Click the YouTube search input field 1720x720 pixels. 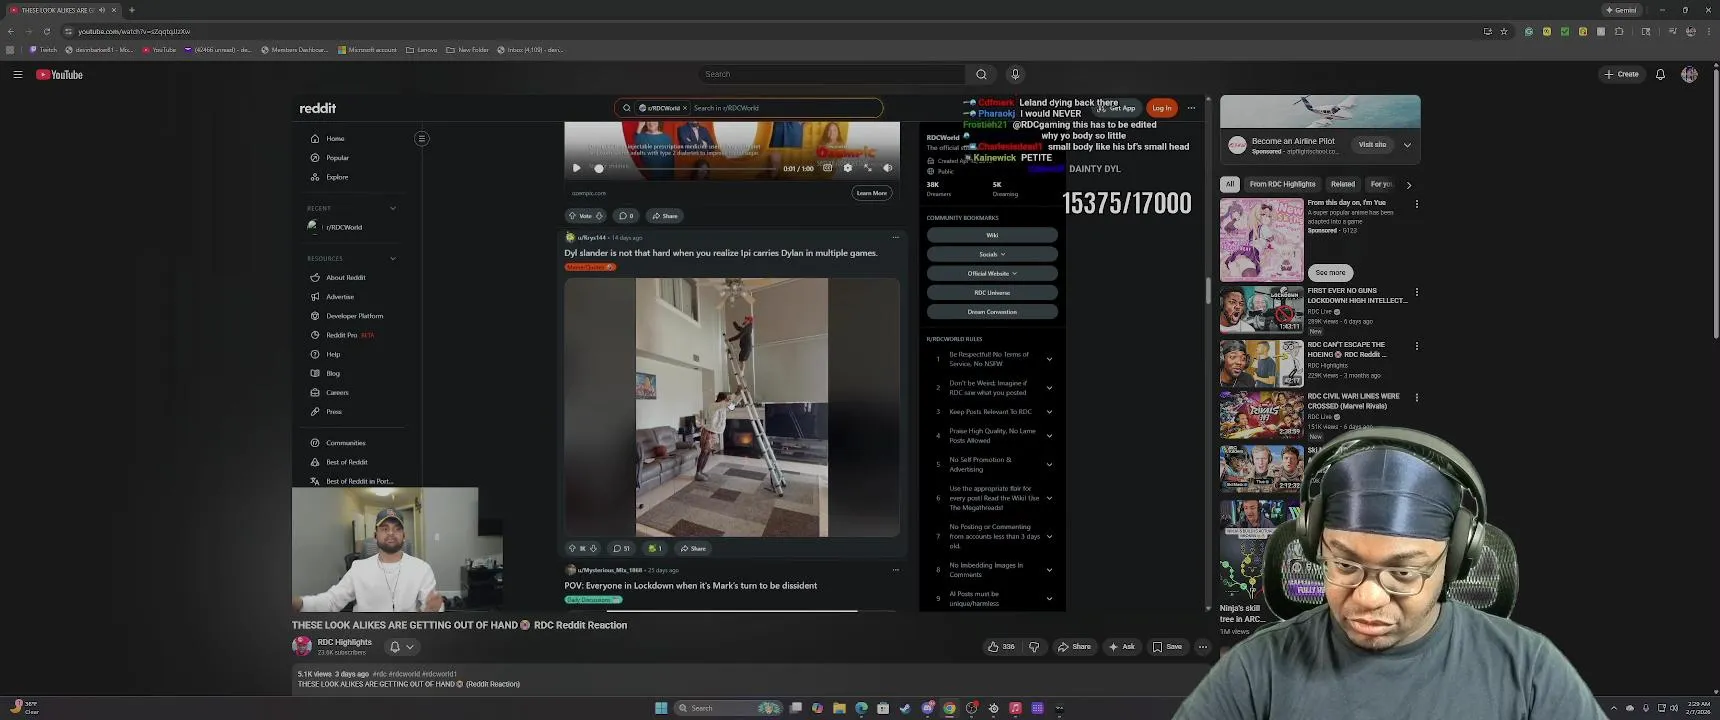pyautogui.click(x=832, y=74)
